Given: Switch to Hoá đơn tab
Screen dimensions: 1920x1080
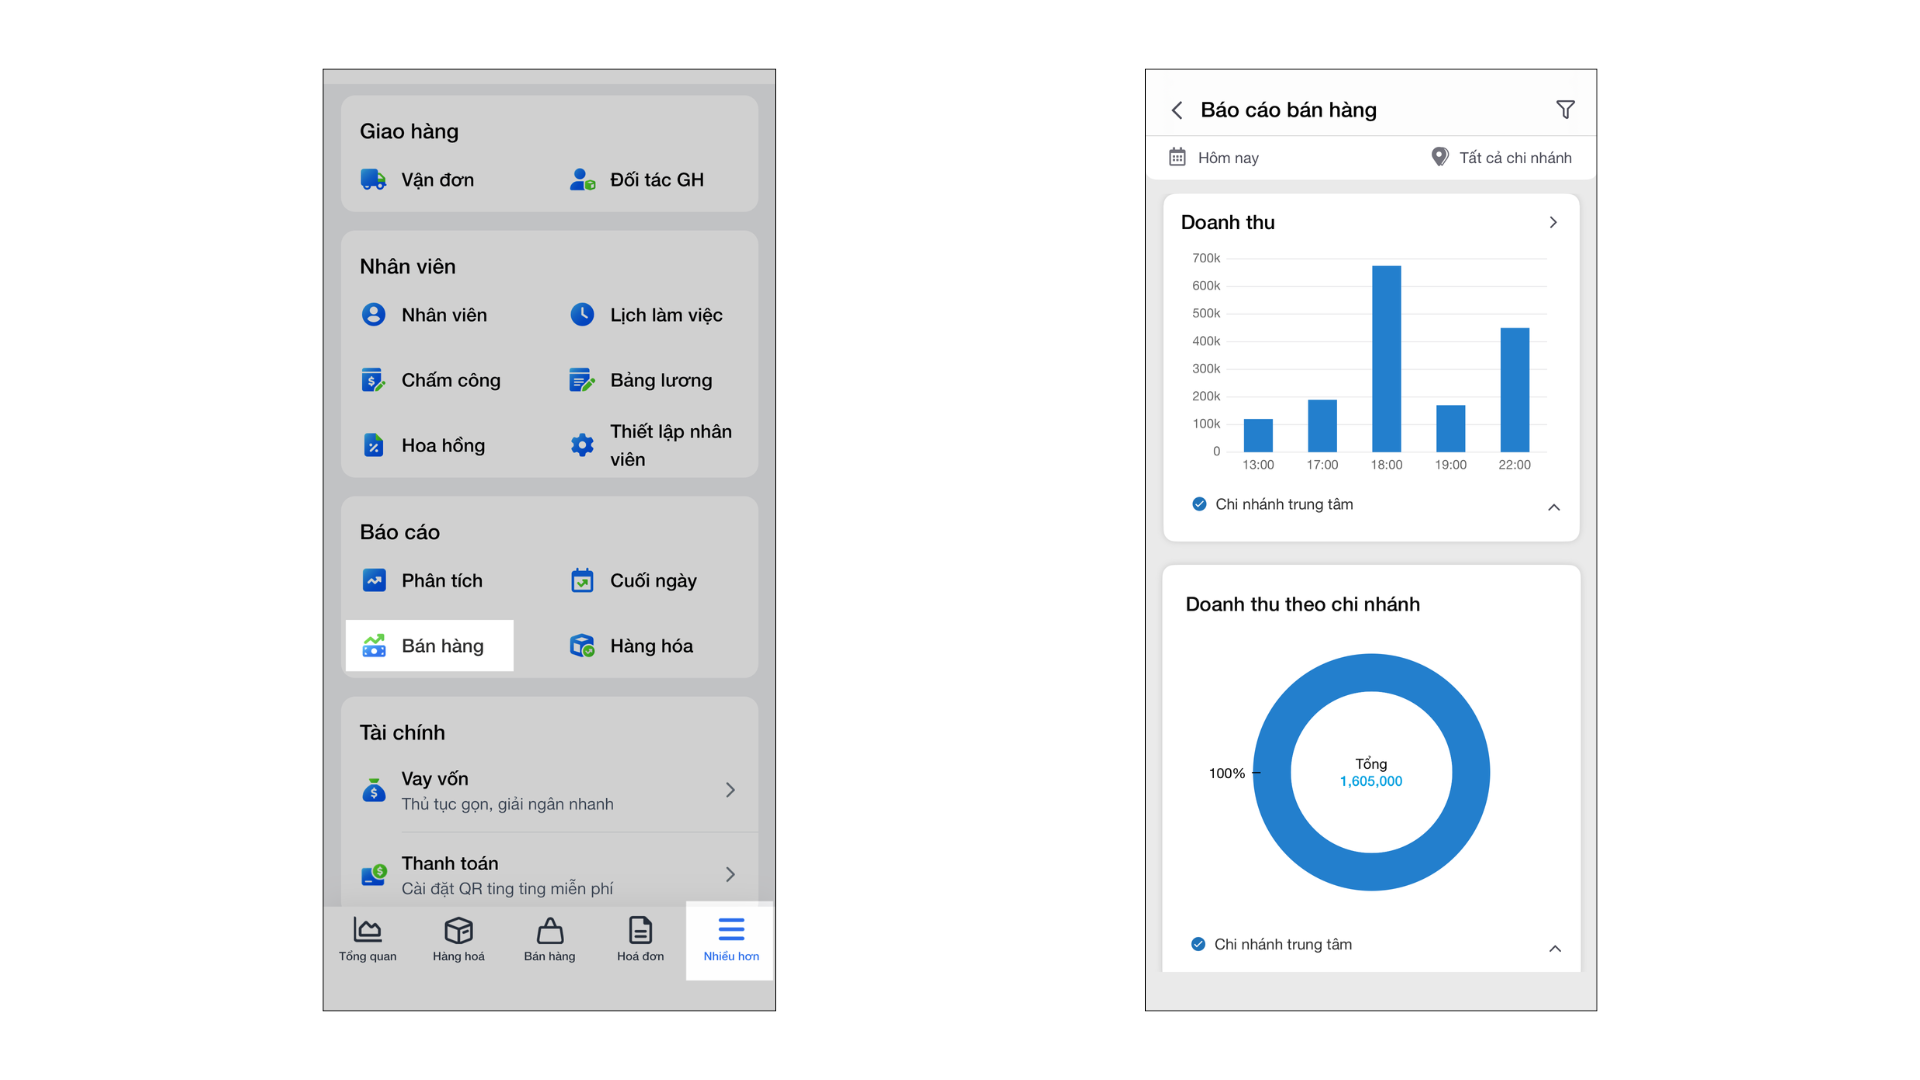Looking at the screenshot, I should (x=640, y=940).
